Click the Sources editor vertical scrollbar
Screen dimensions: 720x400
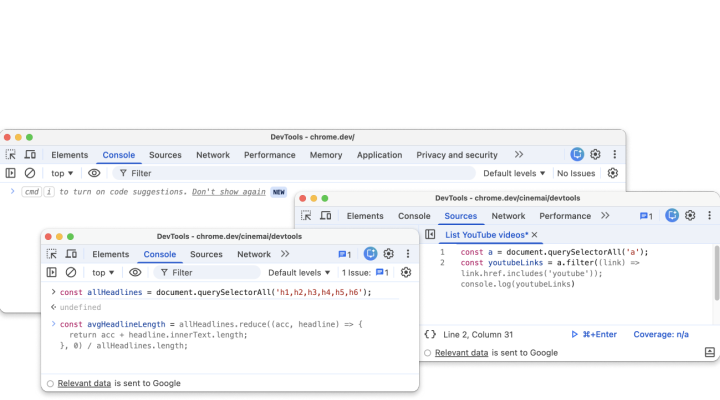click(x=717, y=273)
